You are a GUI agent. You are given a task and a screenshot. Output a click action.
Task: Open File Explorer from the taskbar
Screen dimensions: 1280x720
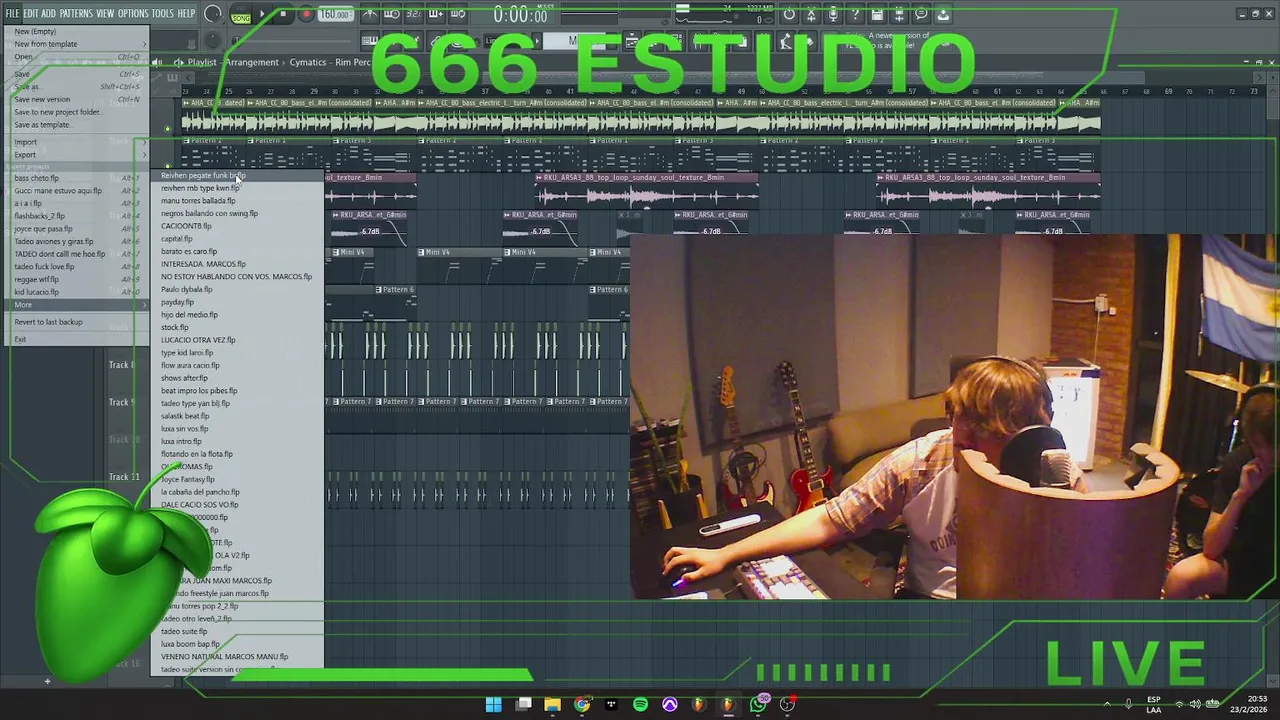[552, 705]
